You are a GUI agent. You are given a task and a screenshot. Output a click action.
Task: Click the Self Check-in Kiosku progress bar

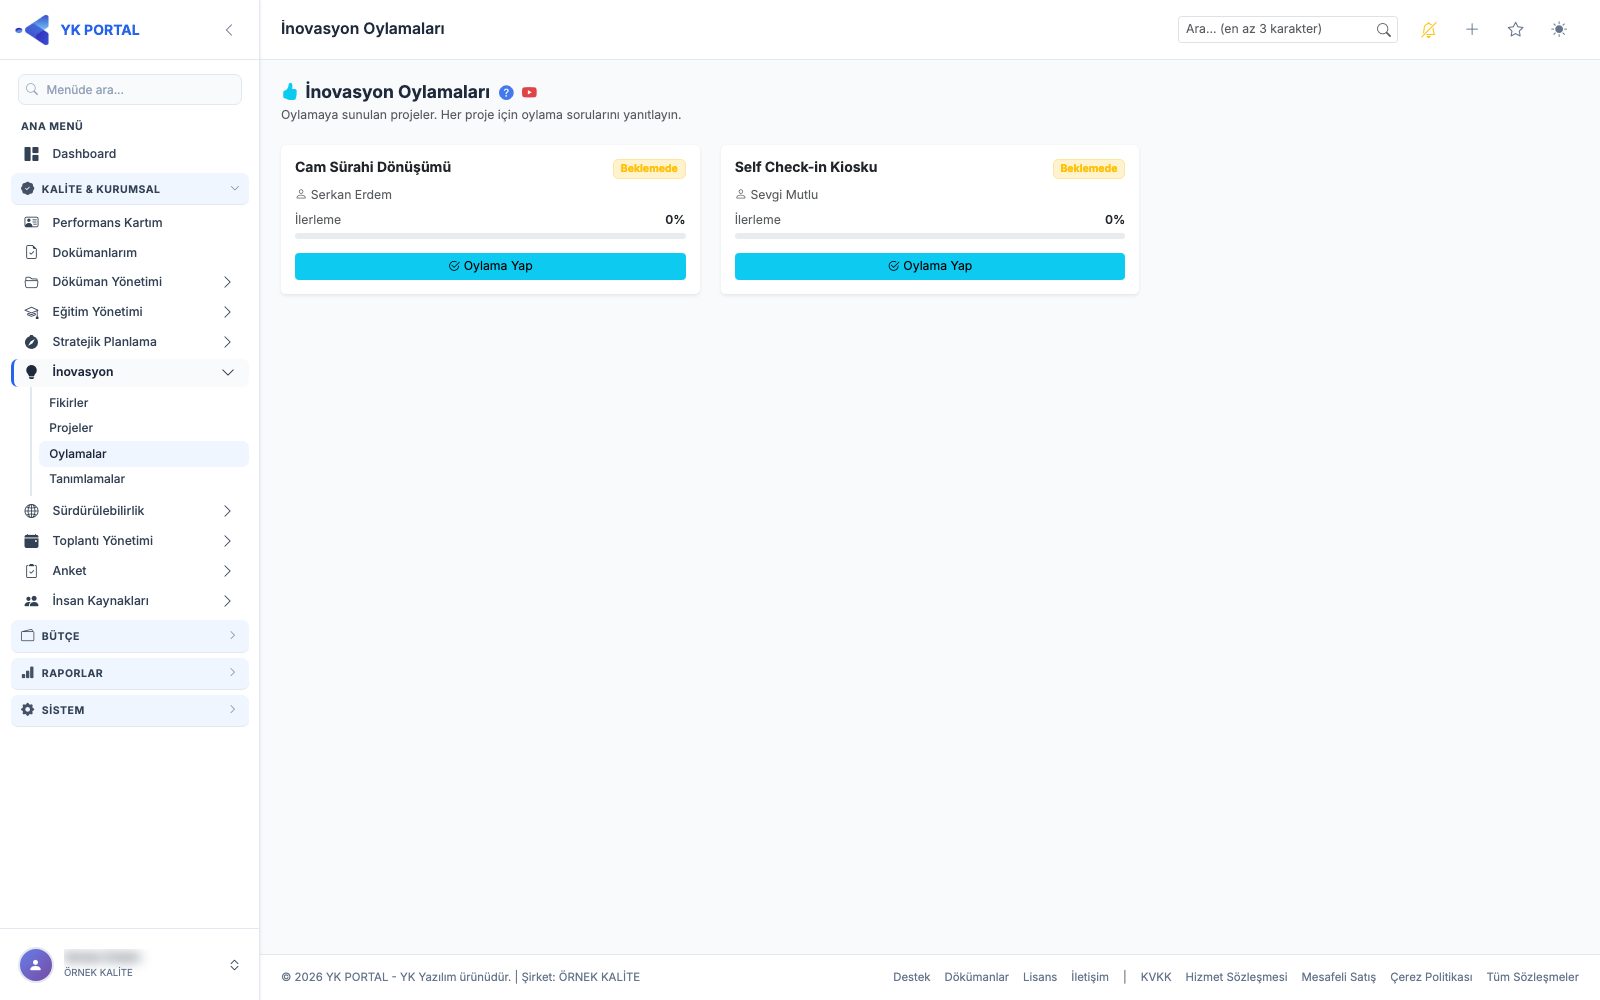(x=930, y=236)
